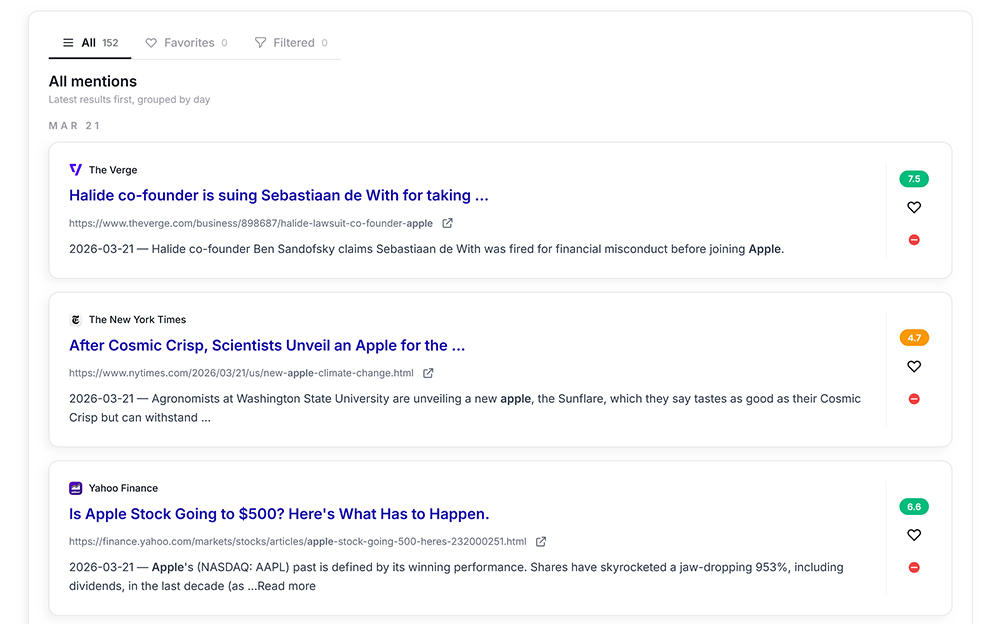Image resolution: width=1000 pixels, height=624 pixels.
Task: Favorite the Cosmic Crisp apple article
Action: point(914,366)
